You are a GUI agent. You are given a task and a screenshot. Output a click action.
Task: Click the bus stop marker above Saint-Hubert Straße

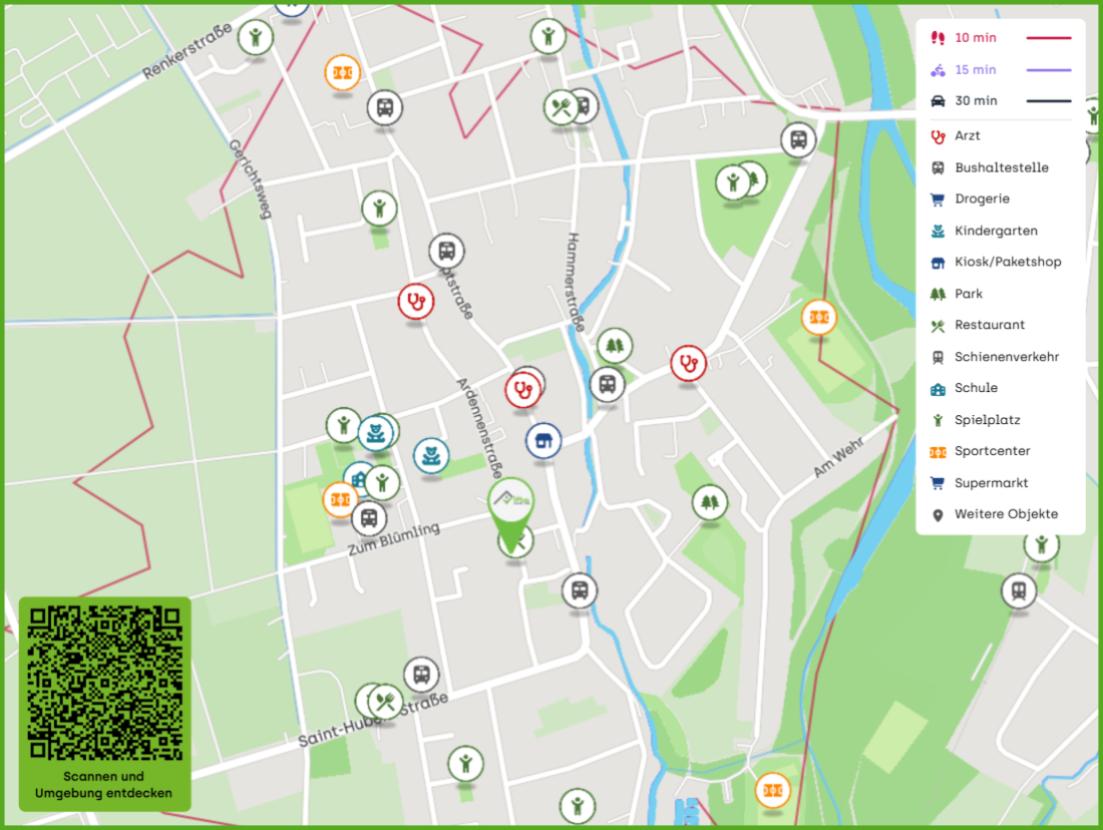pyautogui.click(x=421, y=674)
